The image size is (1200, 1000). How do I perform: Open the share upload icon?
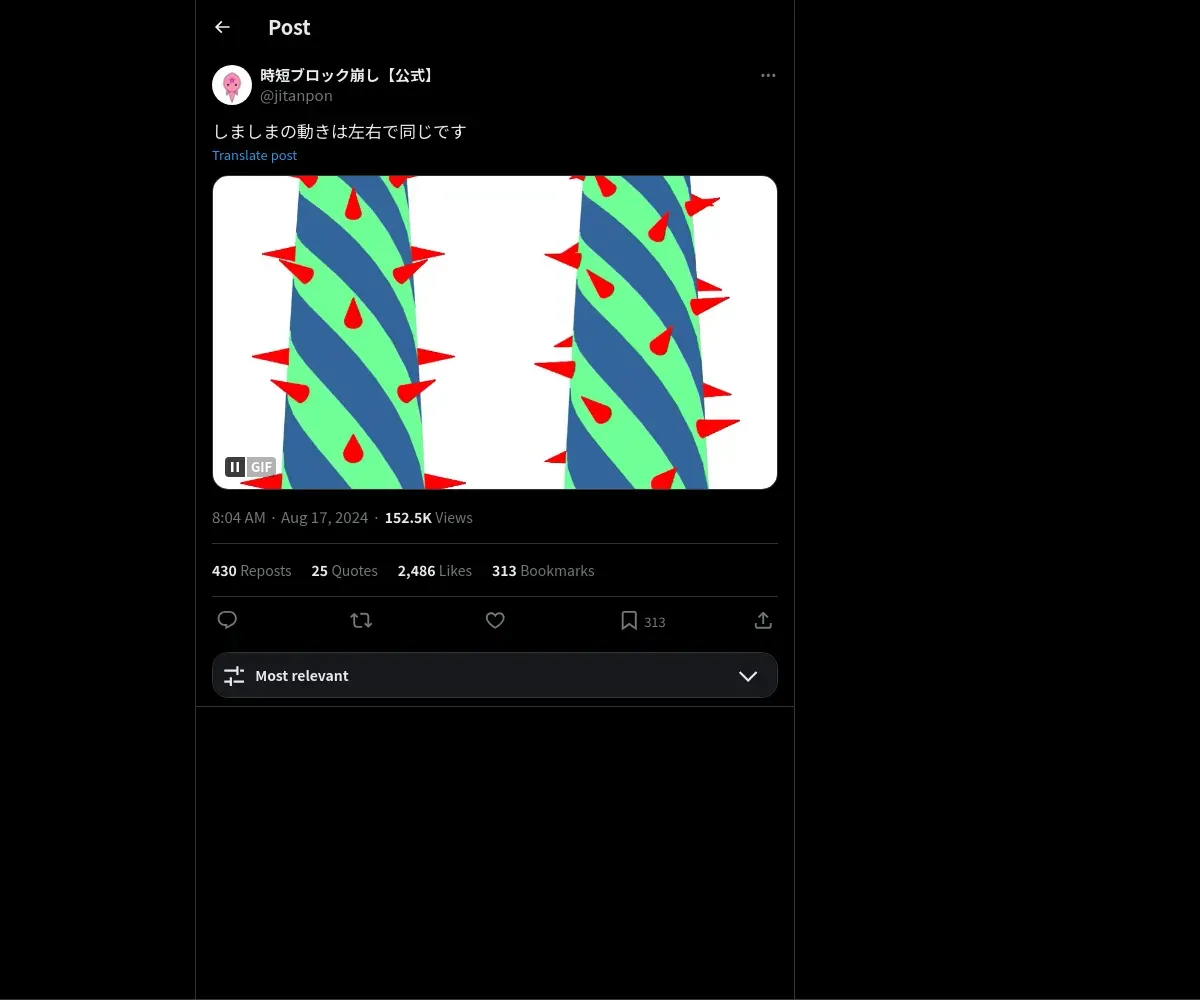(x=763, y=621)
